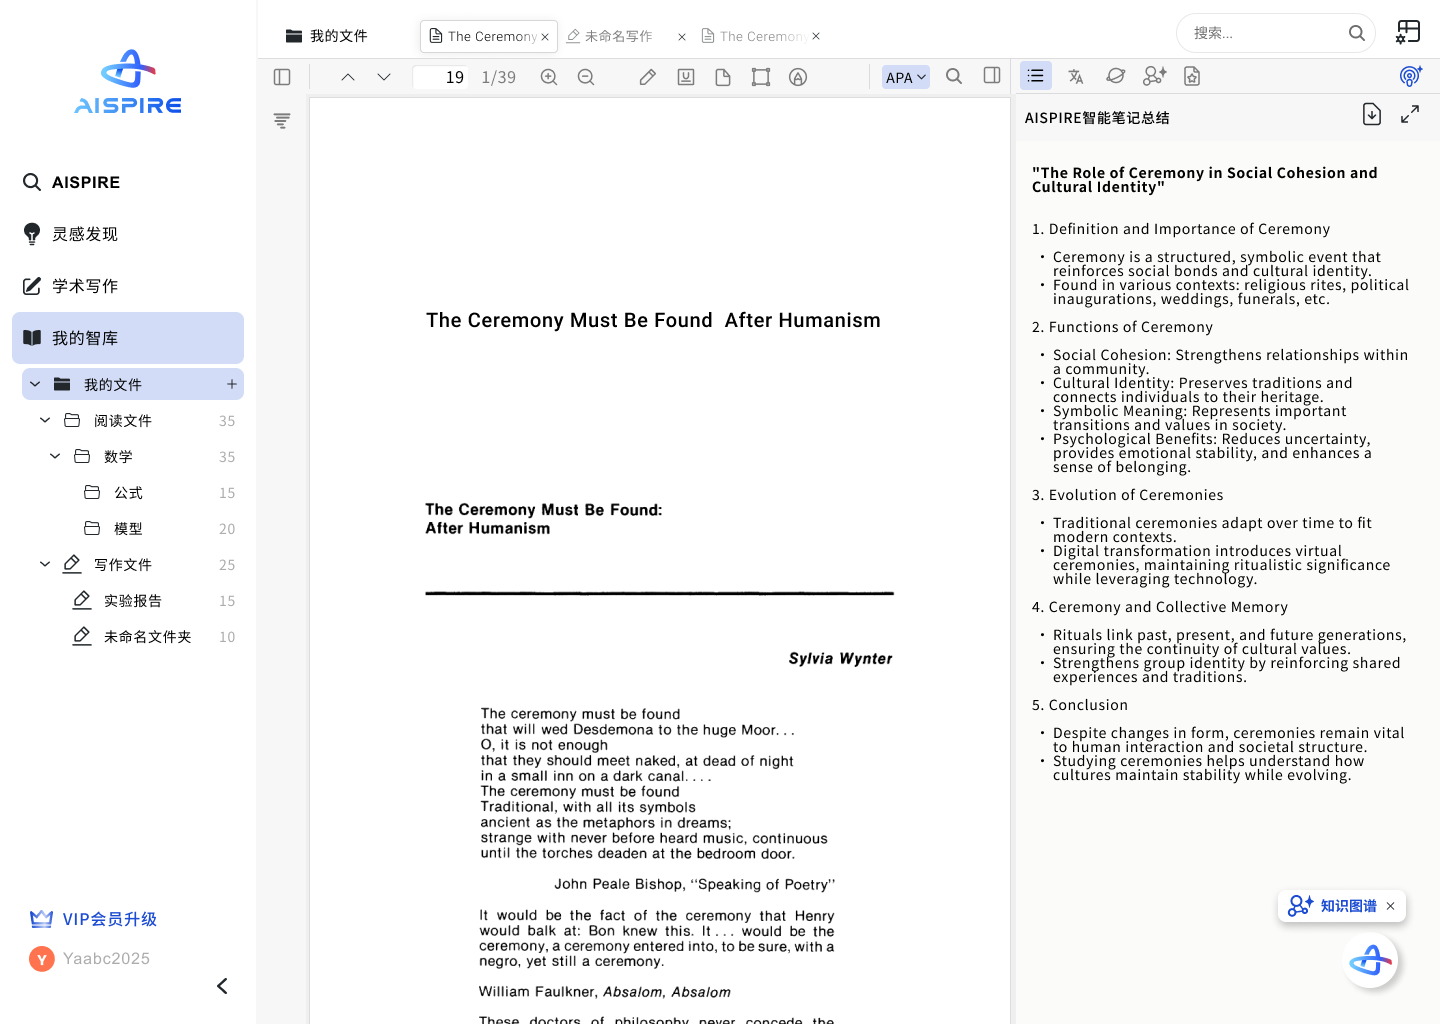Expand the notes panel to fullscreen
The width and height of the screenshot is (1440, 1024).
1410,115
